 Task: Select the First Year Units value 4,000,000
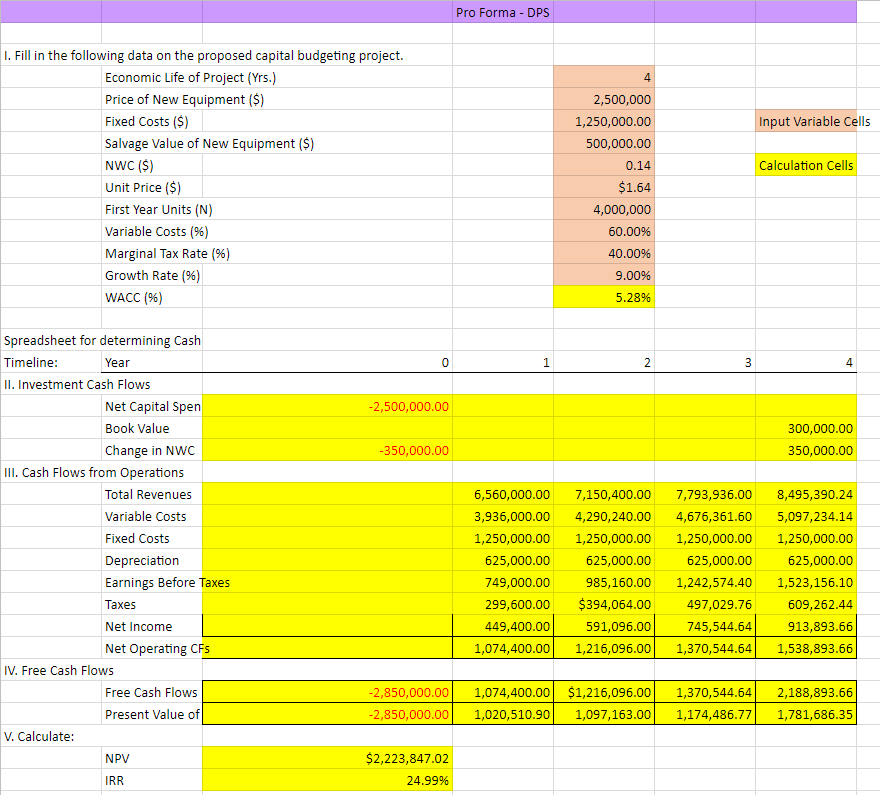coord(604,210)
